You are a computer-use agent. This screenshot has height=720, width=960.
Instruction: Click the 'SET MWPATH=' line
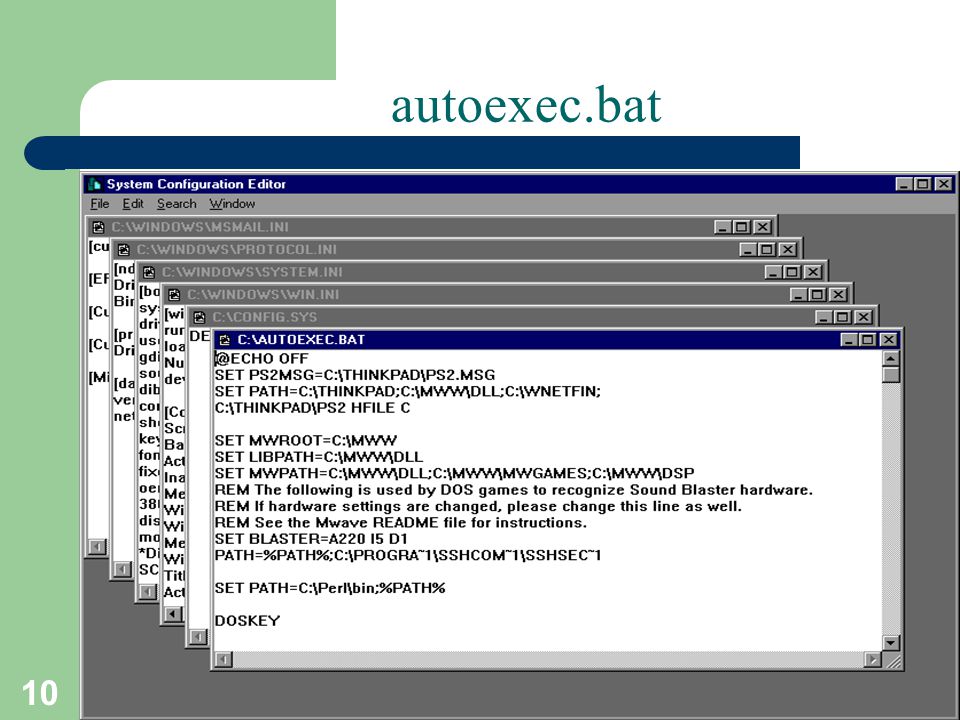(x=454, y=473)
